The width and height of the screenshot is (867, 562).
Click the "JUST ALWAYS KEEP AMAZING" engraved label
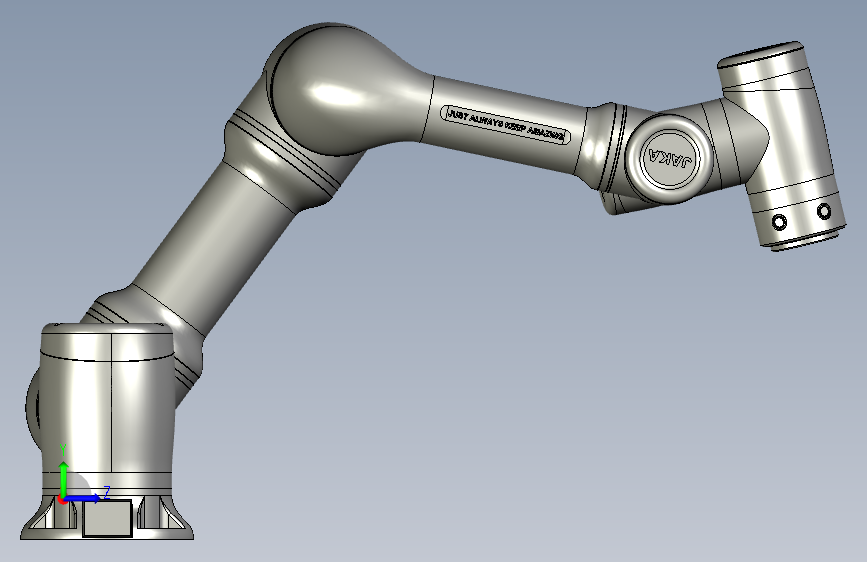pyautogui.click(x=504, y=126)
